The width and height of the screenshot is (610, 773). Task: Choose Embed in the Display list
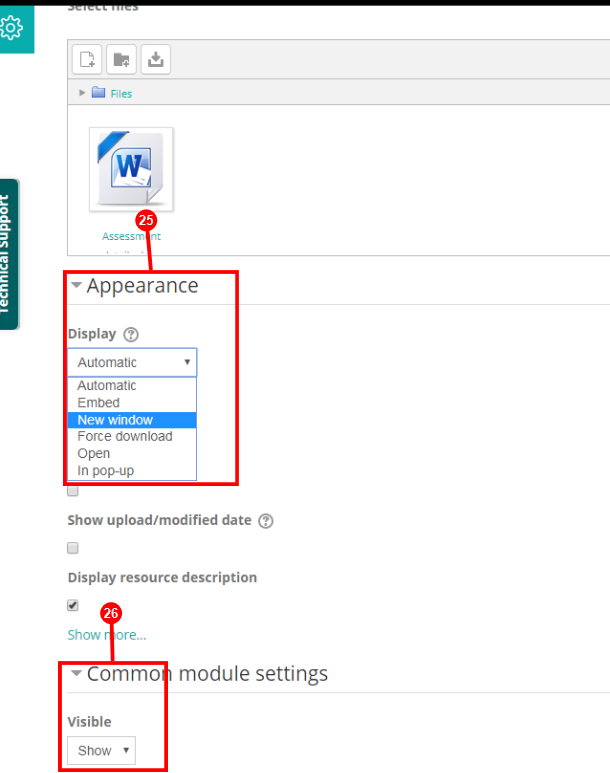[x=132, y=403]
